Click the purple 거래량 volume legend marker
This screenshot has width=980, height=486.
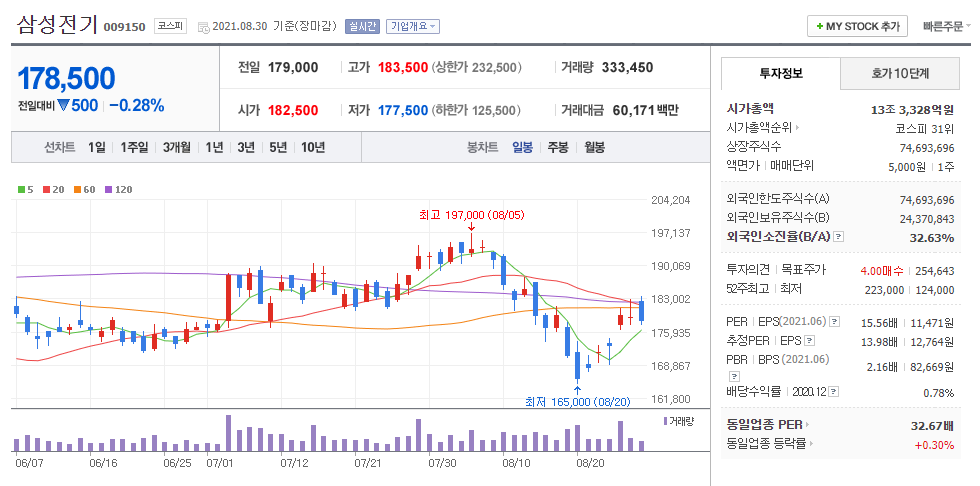(666, 421)
